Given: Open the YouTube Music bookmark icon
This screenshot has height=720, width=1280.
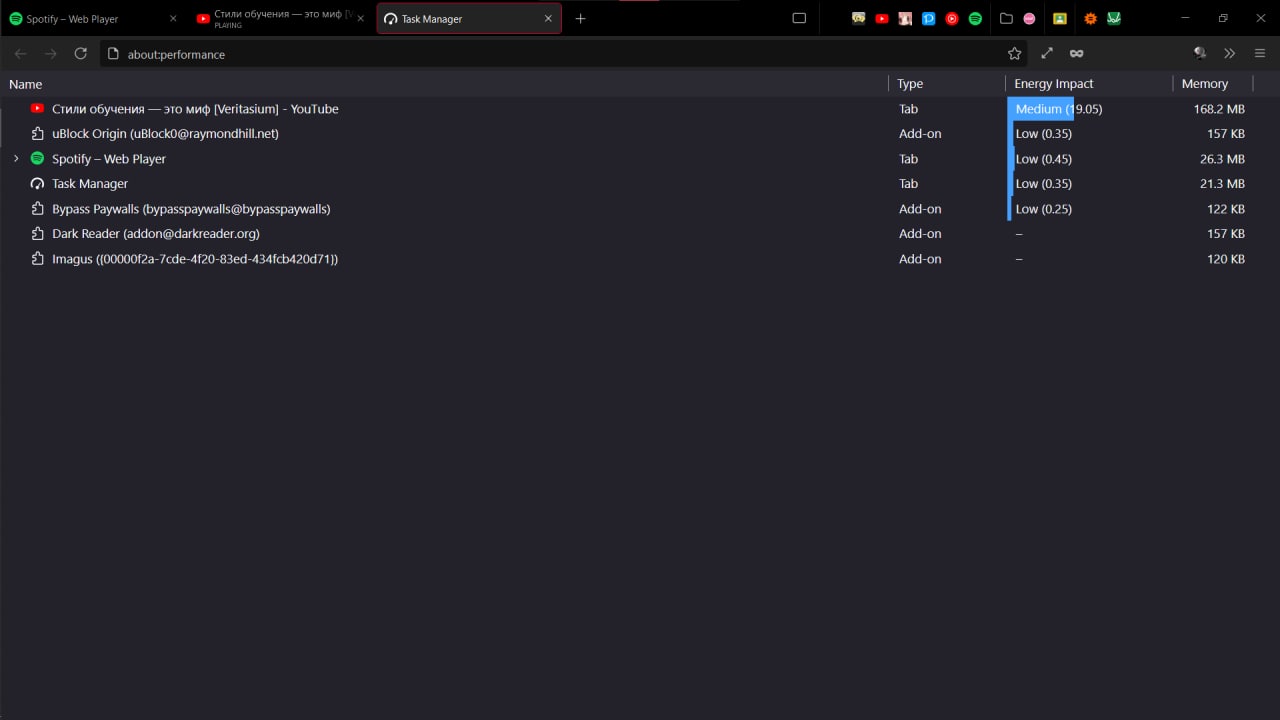Looking at the screenshot, I should point(952,18).
